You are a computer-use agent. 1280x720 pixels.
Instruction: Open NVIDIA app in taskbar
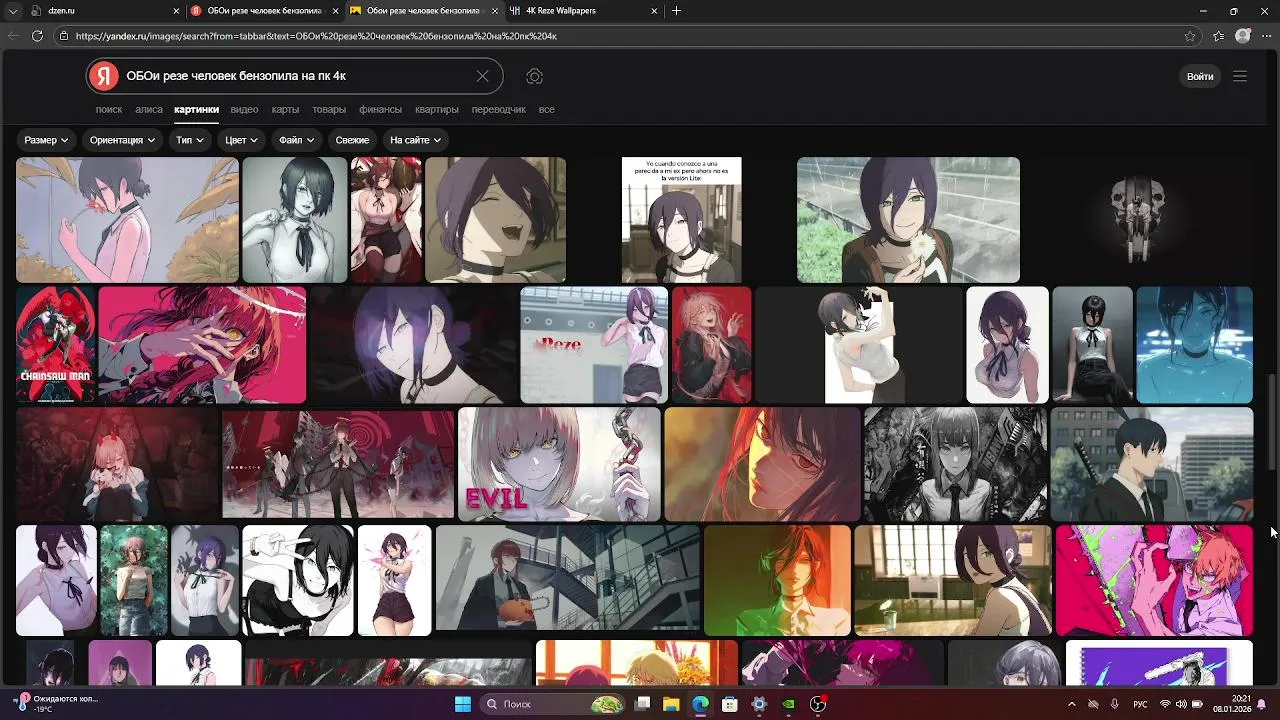click(x=788, y=704)
